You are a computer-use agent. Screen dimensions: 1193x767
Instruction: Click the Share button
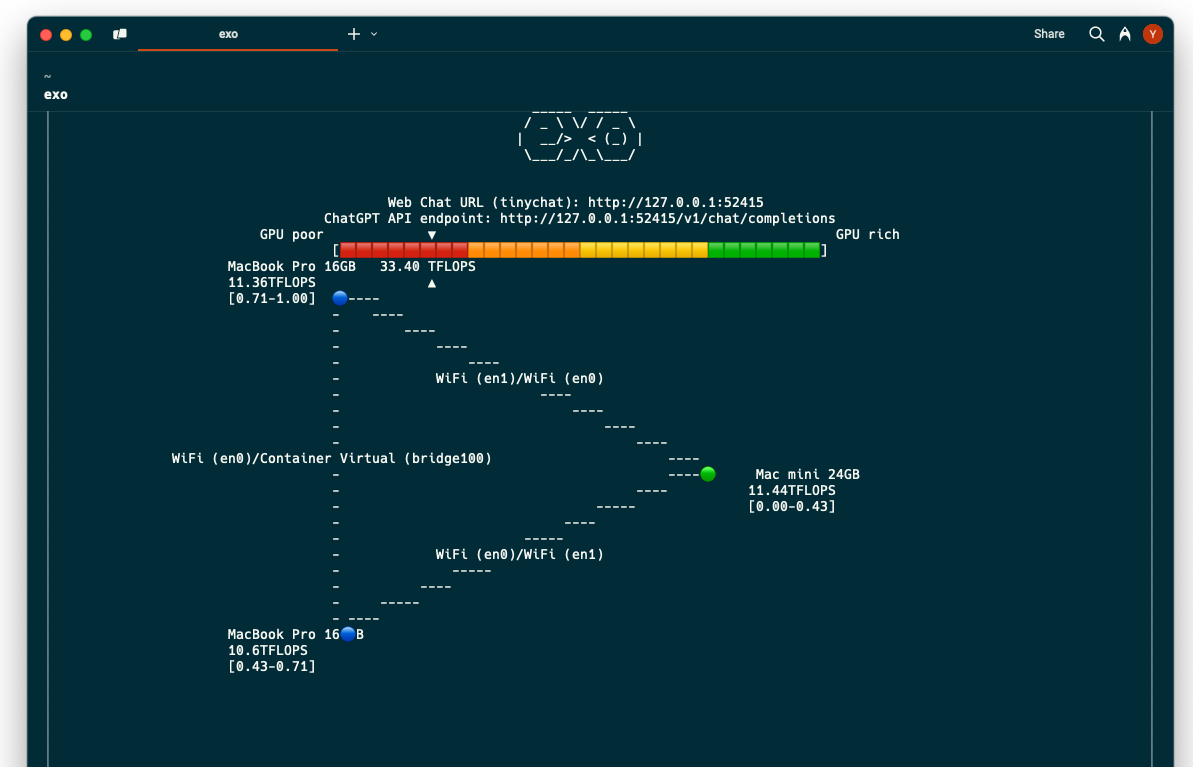click(x=1048, y=34)
